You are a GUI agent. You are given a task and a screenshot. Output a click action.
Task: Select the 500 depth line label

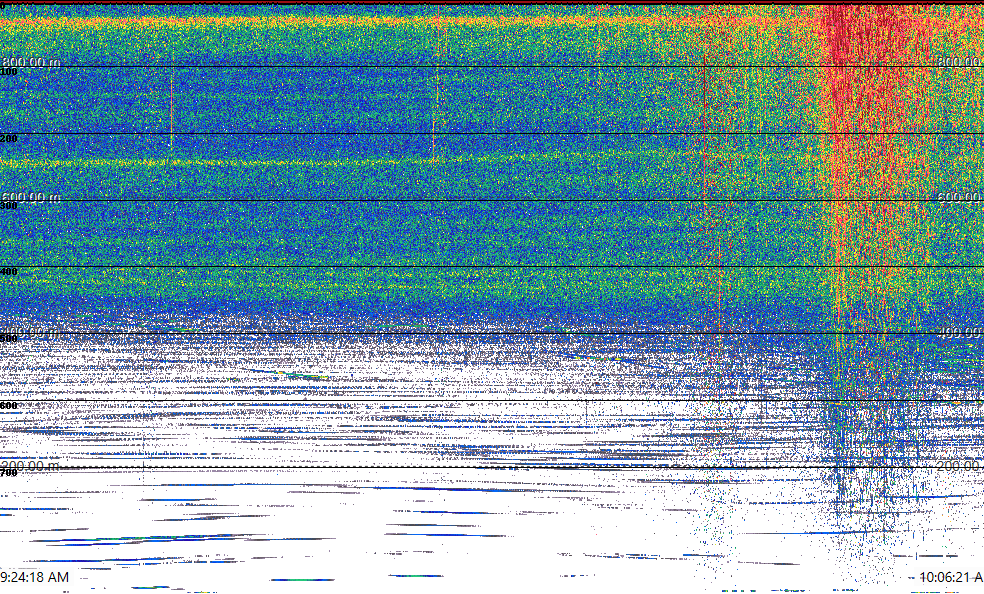[x=9, y=339]
